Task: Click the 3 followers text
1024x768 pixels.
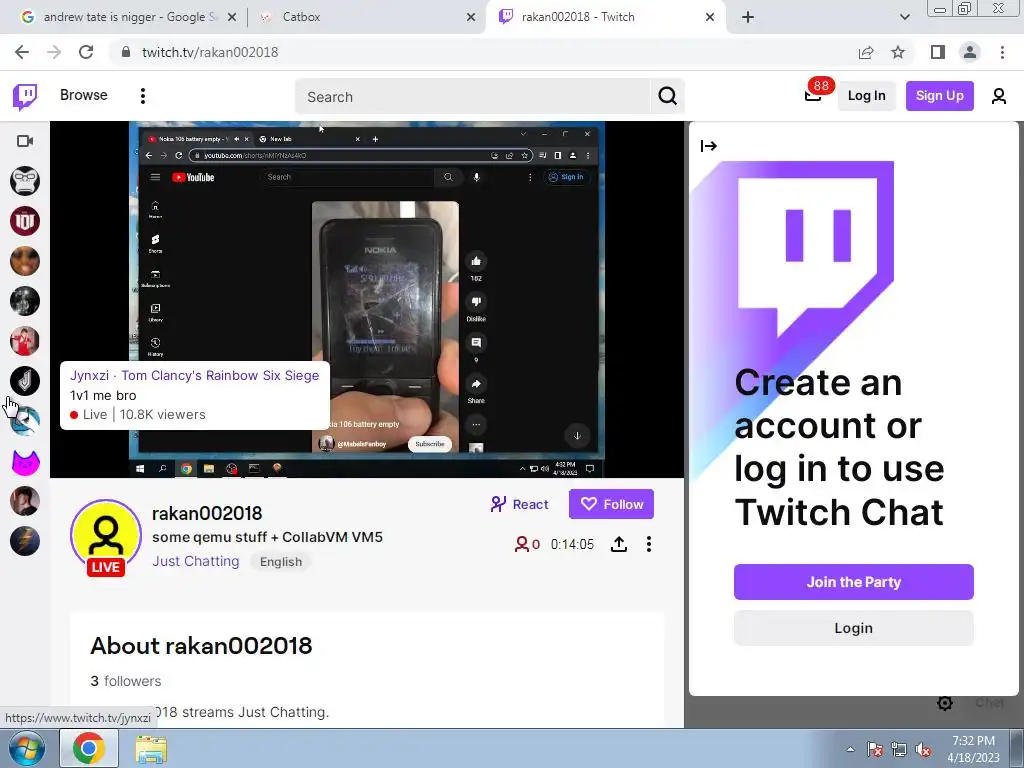Action: [x=125, y=680]
